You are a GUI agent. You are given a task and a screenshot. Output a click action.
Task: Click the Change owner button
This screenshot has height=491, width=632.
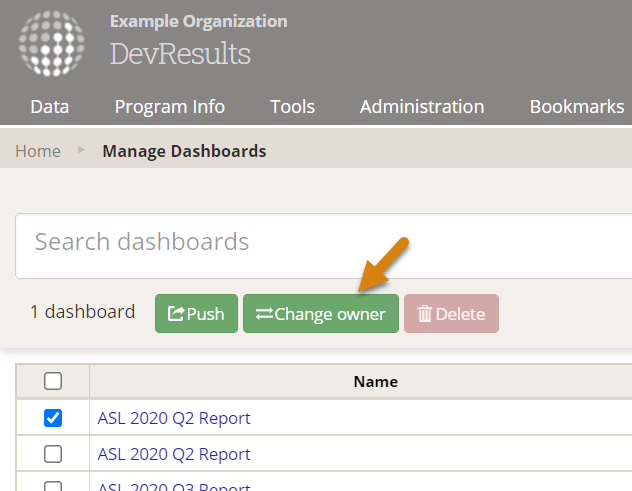[x=321, y=314]
